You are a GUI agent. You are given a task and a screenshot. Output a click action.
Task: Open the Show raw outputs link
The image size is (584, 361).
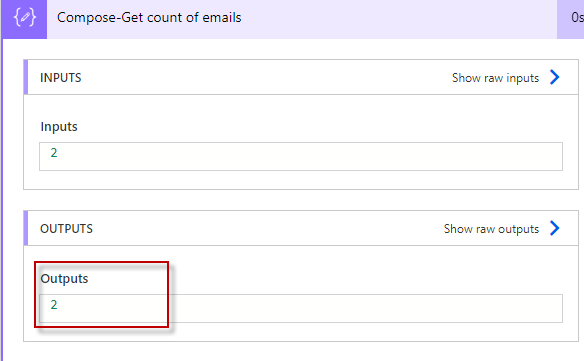491,229
